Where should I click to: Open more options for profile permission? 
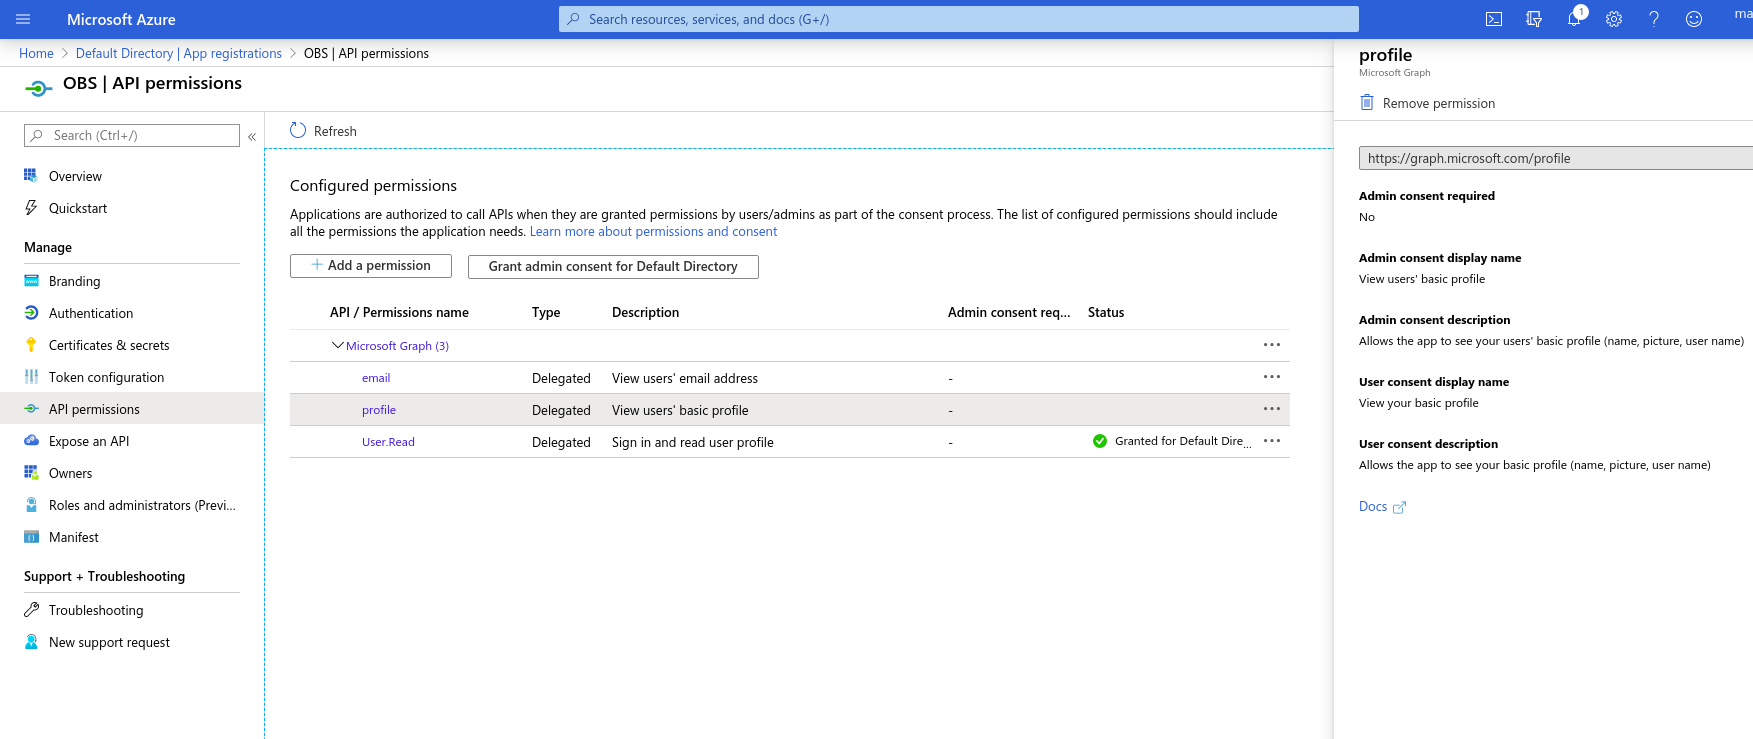pyautogui.click(x=1272, y=409)
